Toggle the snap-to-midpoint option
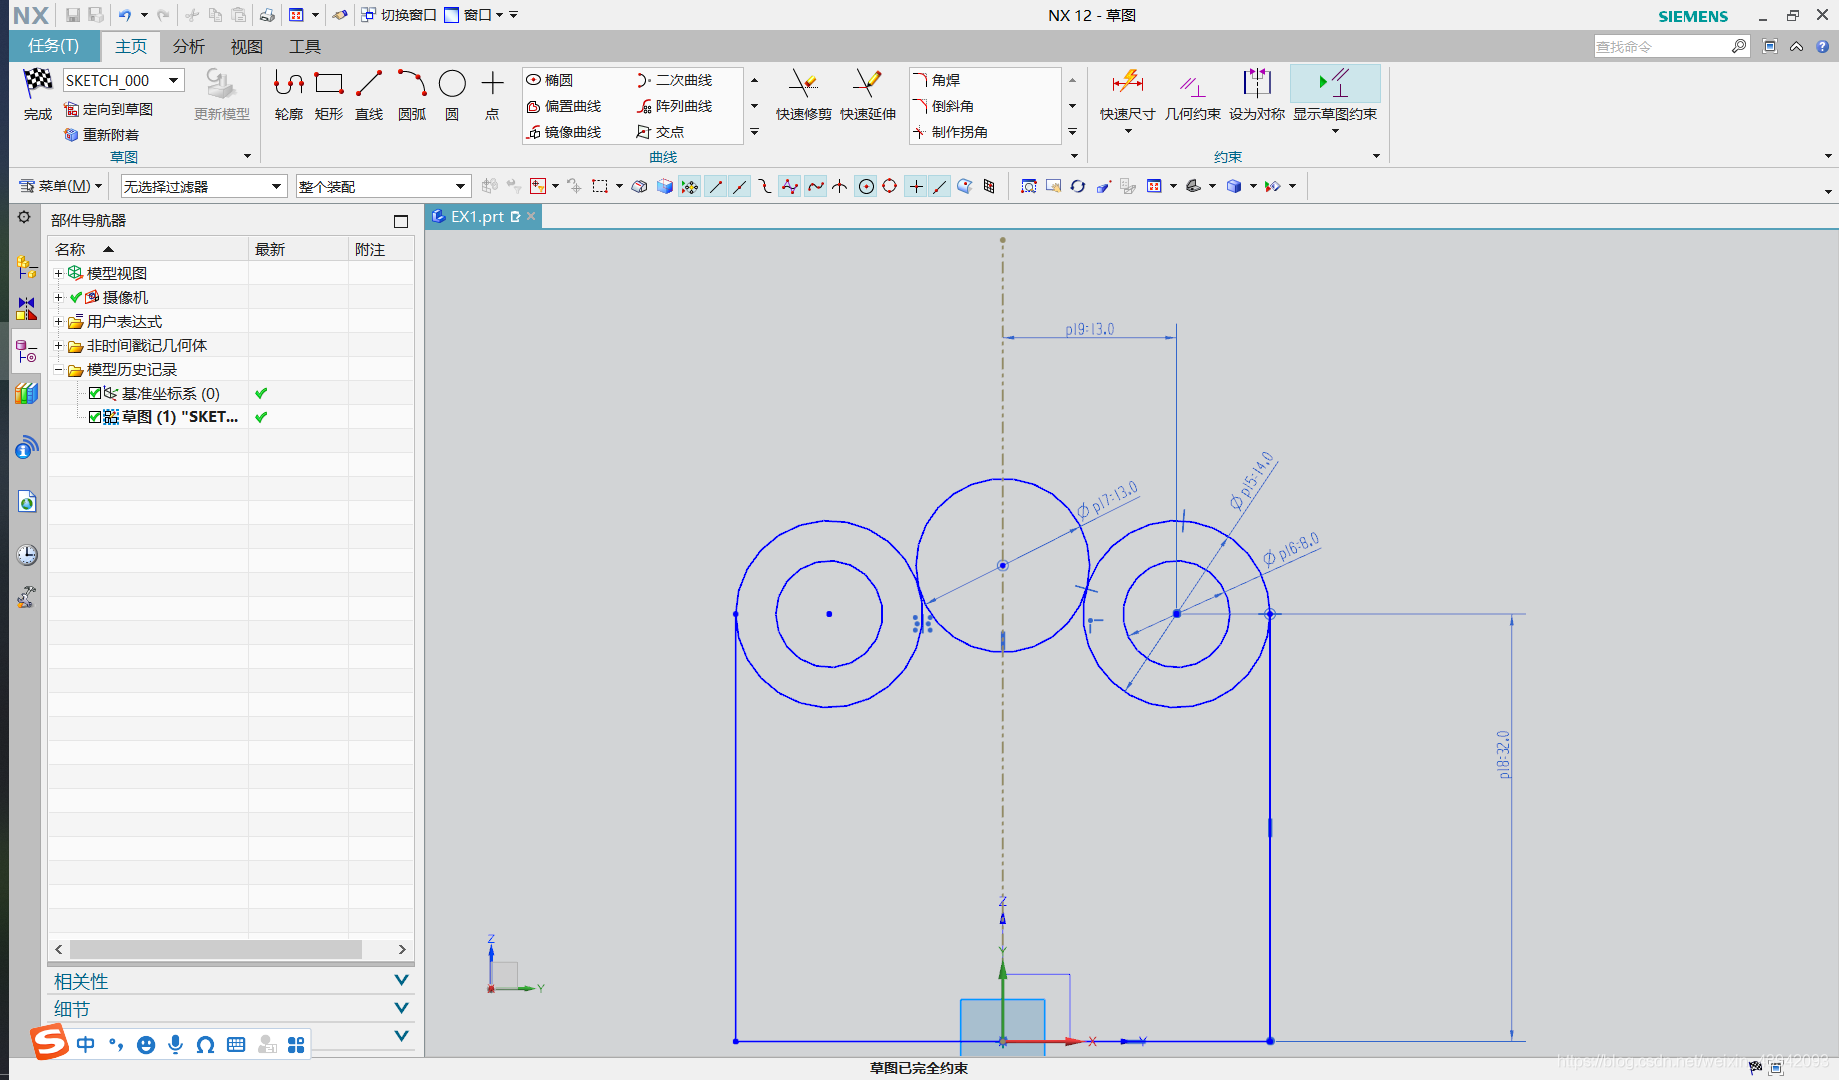Screen dimensions: 1839x1080 coord(740,186)
